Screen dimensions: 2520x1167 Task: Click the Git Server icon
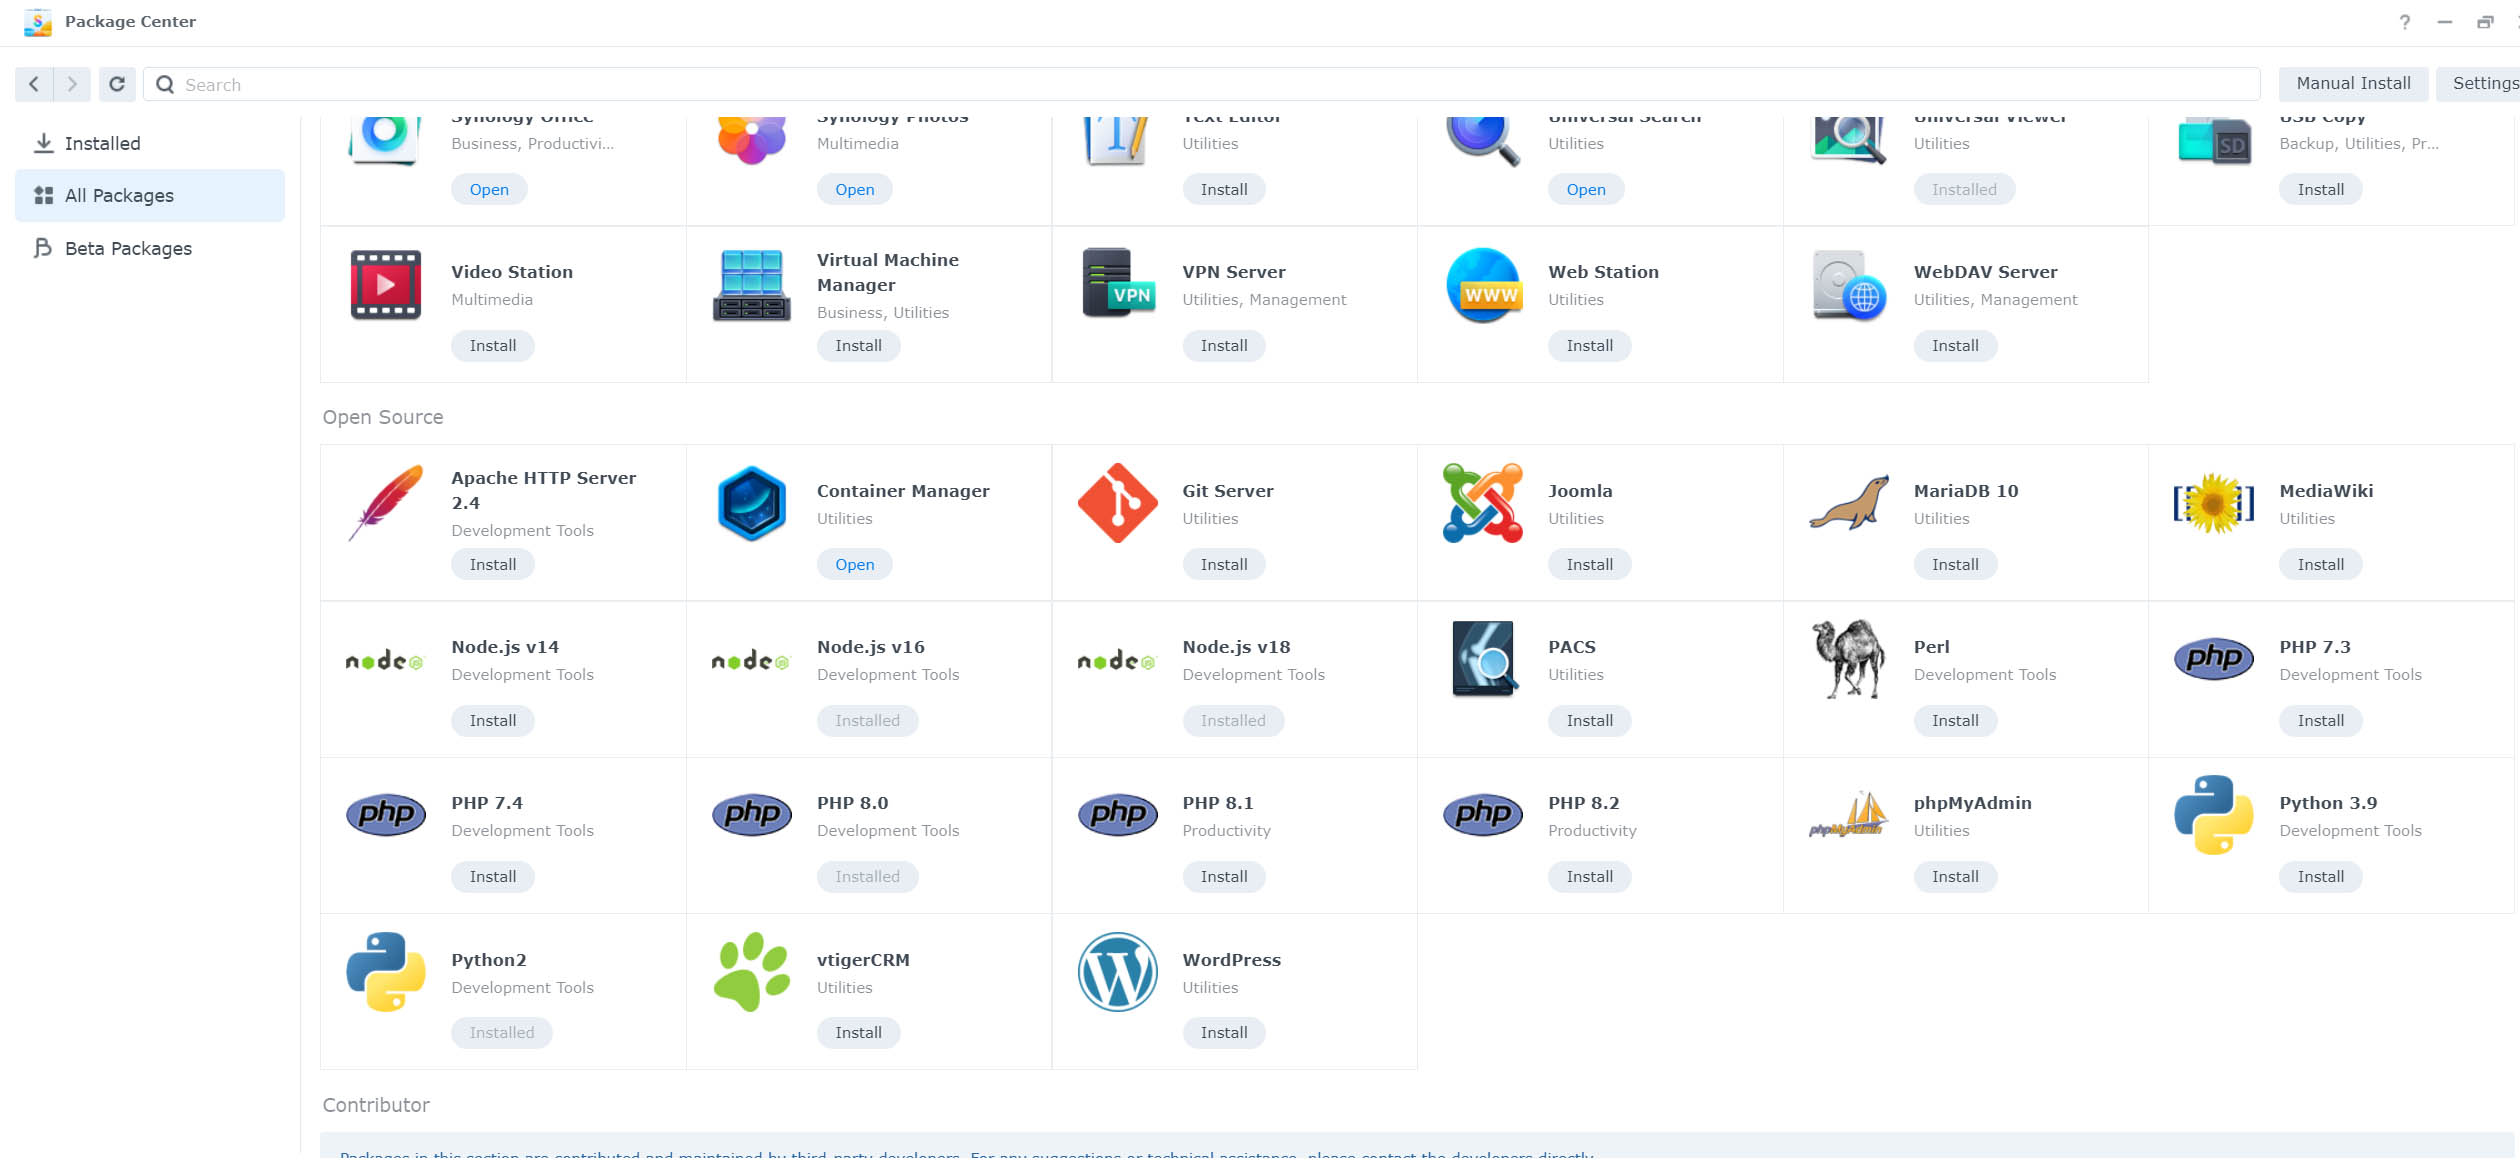pos(1118,503)
